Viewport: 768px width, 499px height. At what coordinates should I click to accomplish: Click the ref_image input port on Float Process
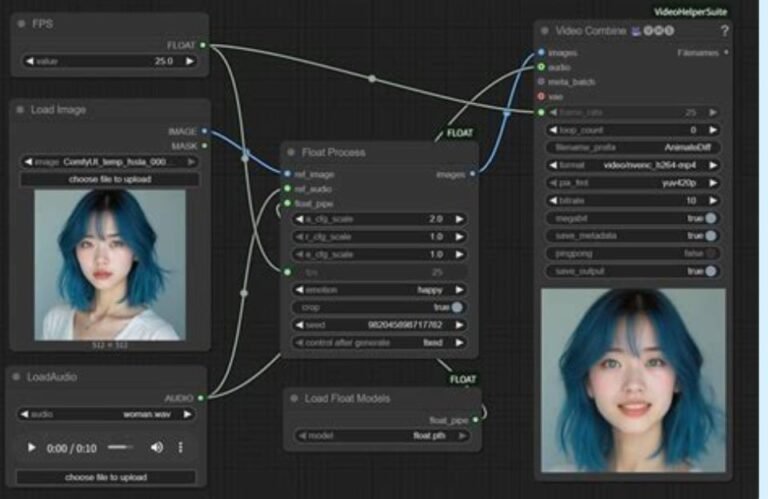click(x=288, y=174)
